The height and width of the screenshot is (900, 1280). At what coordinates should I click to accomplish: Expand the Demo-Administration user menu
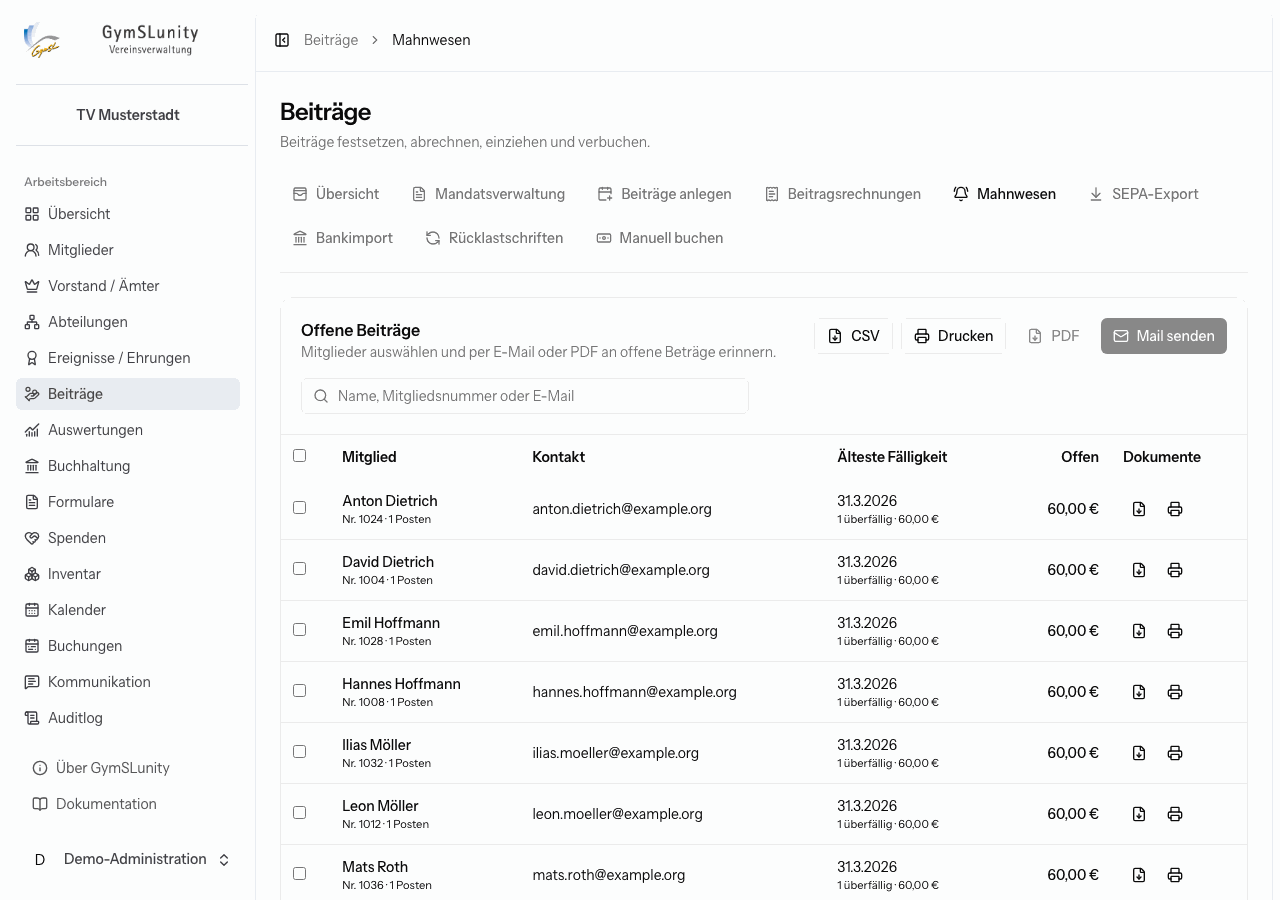pos(132,859)
